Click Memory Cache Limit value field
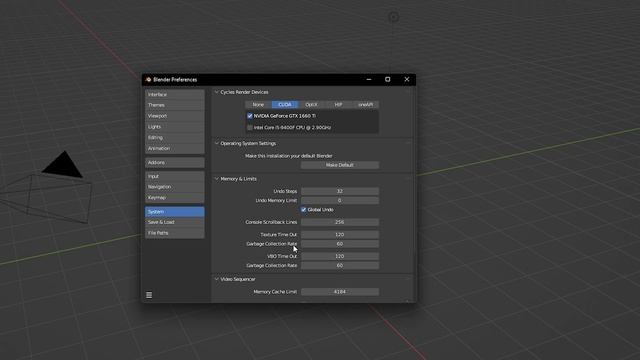This screenshot has width=640, height=360. (340, 292)
